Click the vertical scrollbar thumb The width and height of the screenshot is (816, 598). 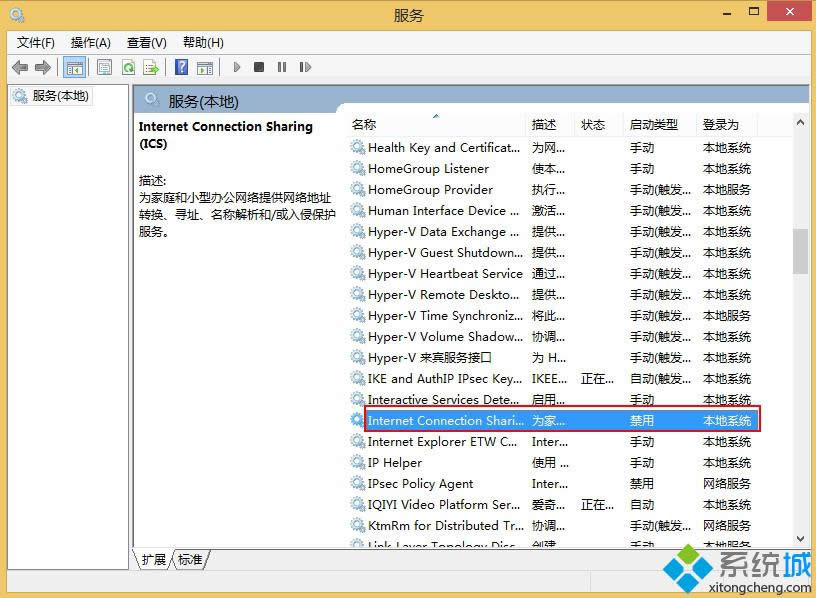(x=800, y=251)
